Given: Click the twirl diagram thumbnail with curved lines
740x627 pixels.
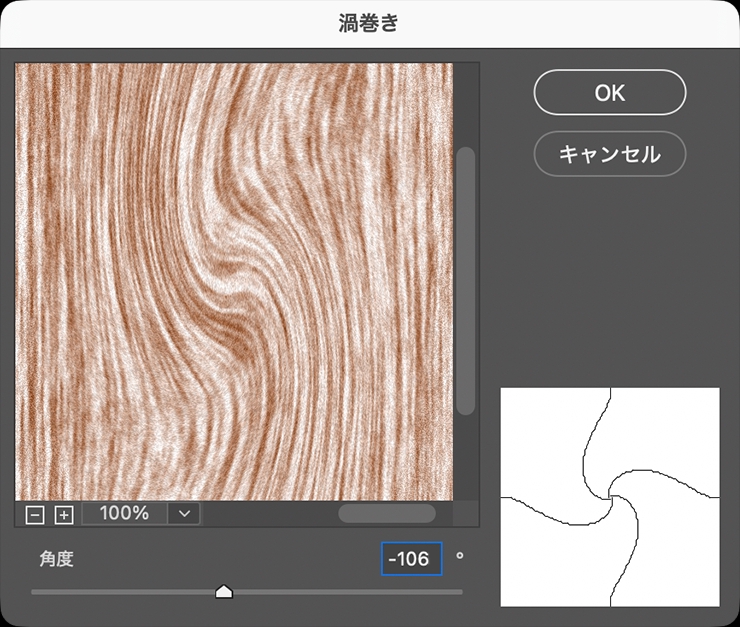Looking at the screenshot, I should click(609, 497).
